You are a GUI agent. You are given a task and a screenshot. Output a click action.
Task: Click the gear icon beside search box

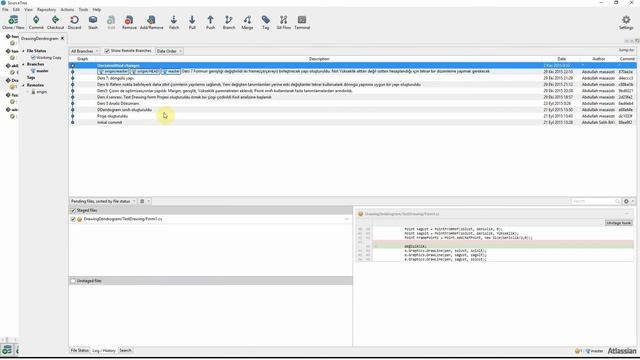(x=626, y=201)
